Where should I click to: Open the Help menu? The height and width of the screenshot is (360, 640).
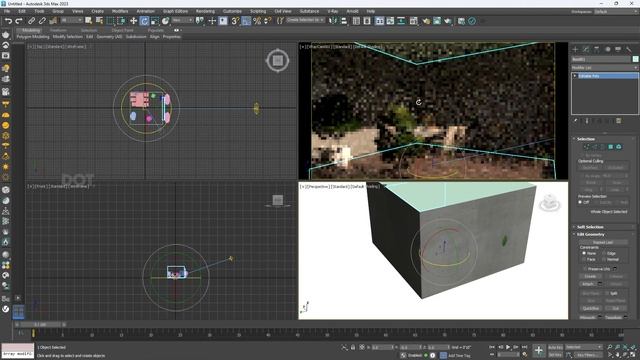(371, 11)
